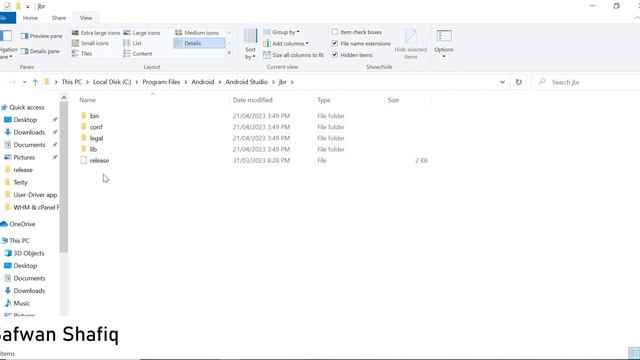Open 3D Objects under This PC
This screenshot has width=640, height=360.
click(x=29, y=253)
